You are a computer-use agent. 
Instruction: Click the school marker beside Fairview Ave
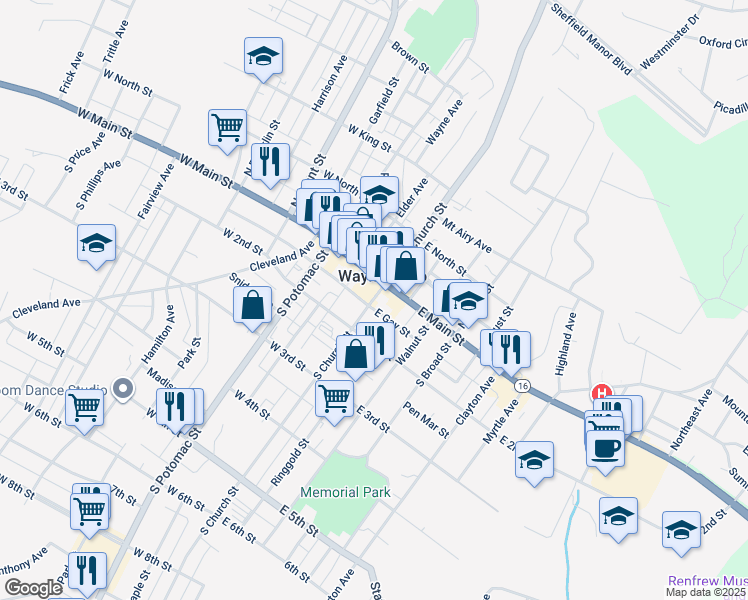pyautogui.click(x=96, y=243)
